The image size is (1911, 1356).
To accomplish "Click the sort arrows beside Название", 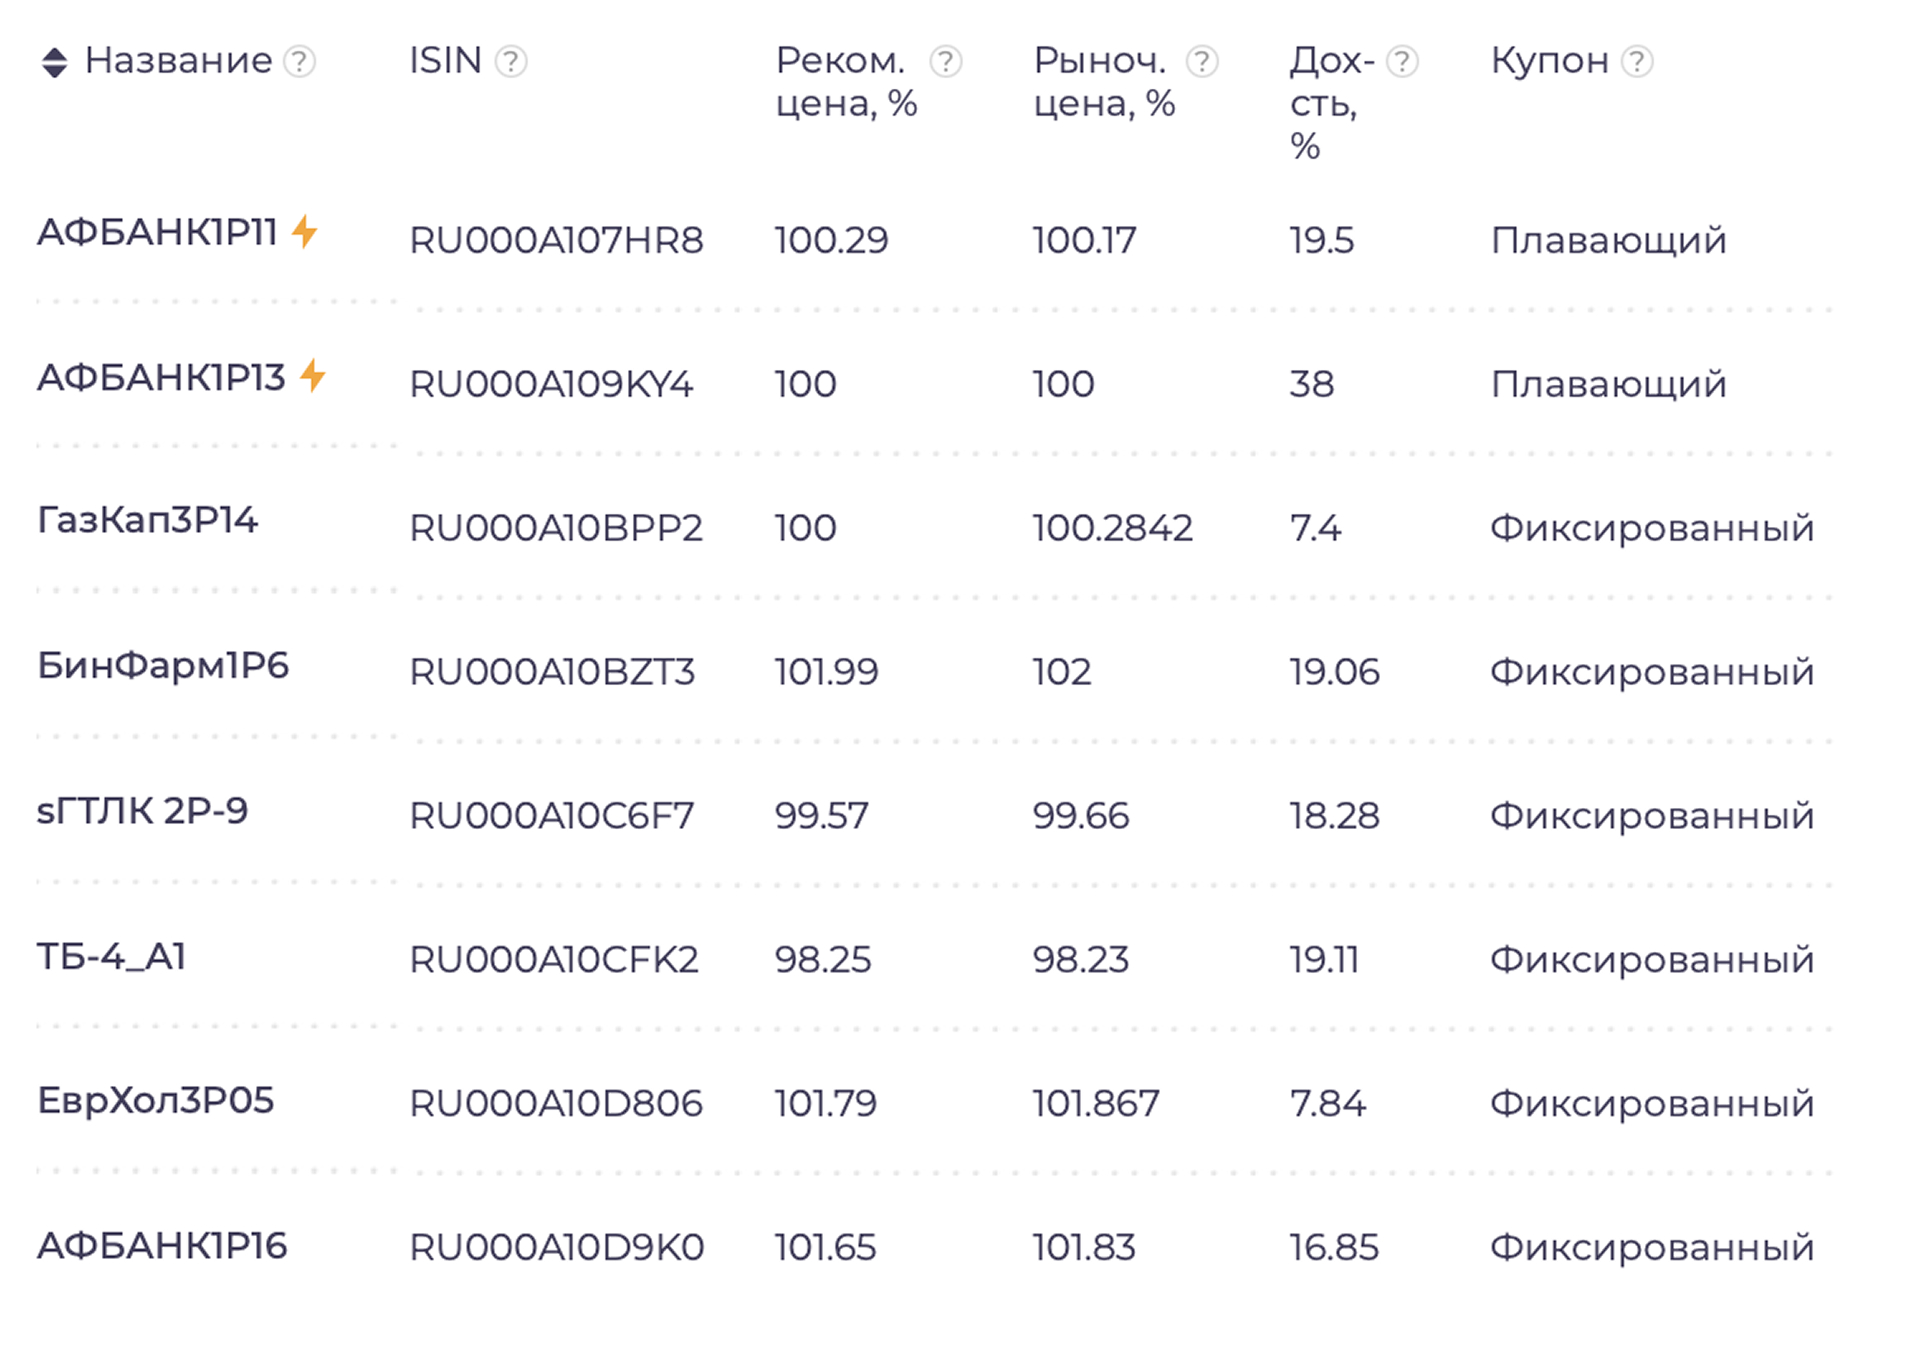I will [54, 62].
